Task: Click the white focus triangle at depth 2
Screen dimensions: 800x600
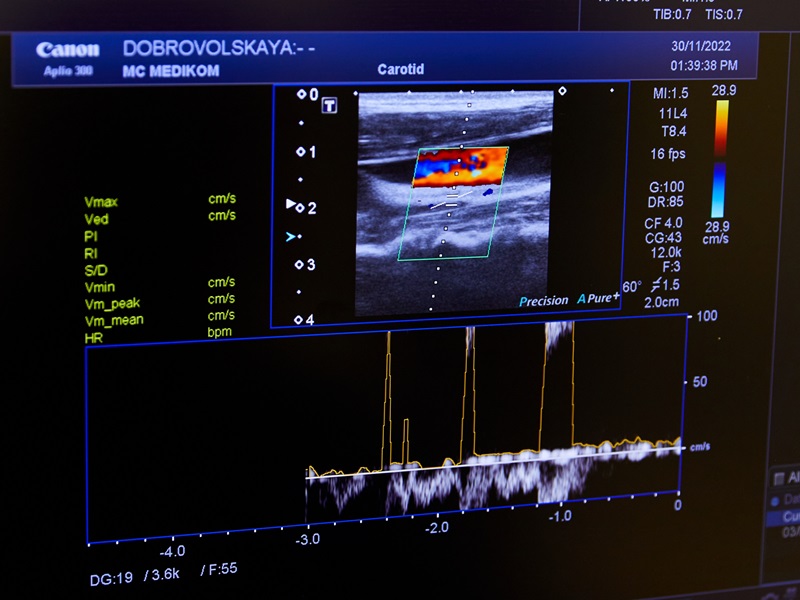Action: (x=292, y=204)
